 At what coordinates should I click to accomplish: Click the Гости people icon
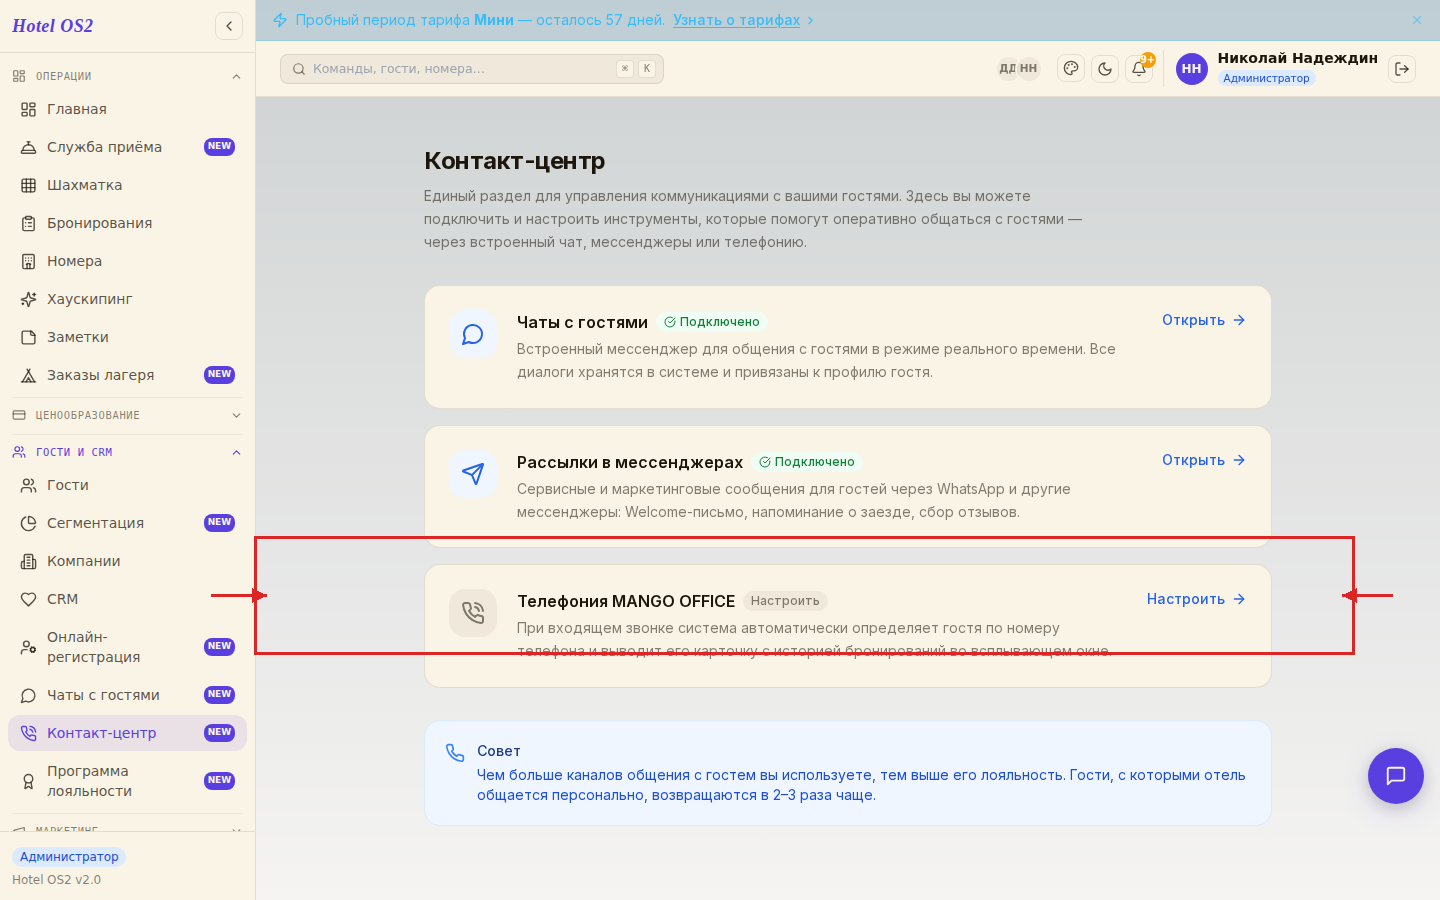point(29,485)
